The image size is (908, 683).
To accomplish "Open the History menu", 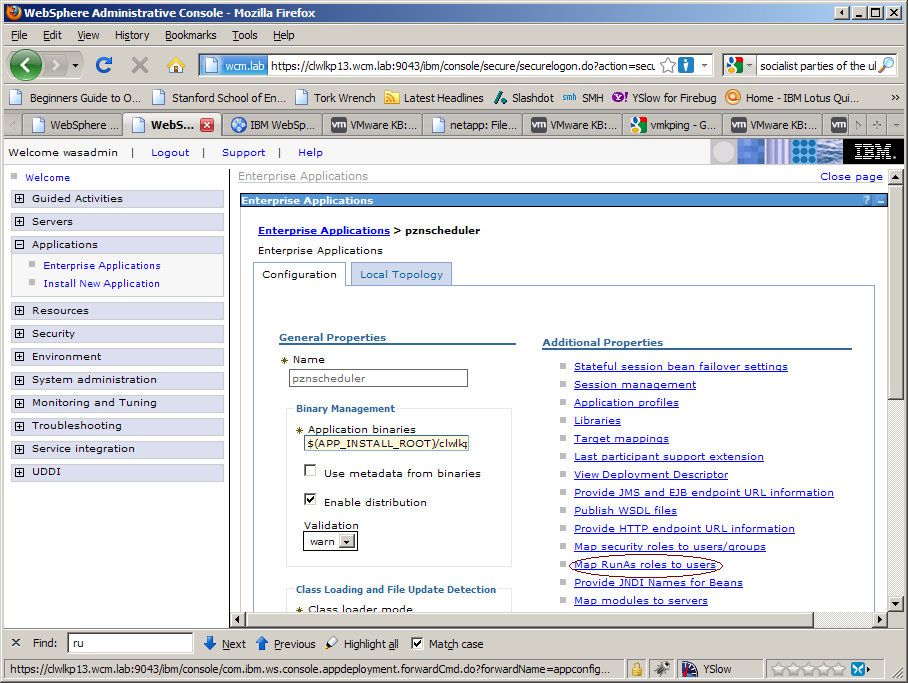I will click(x=132, y=35).
